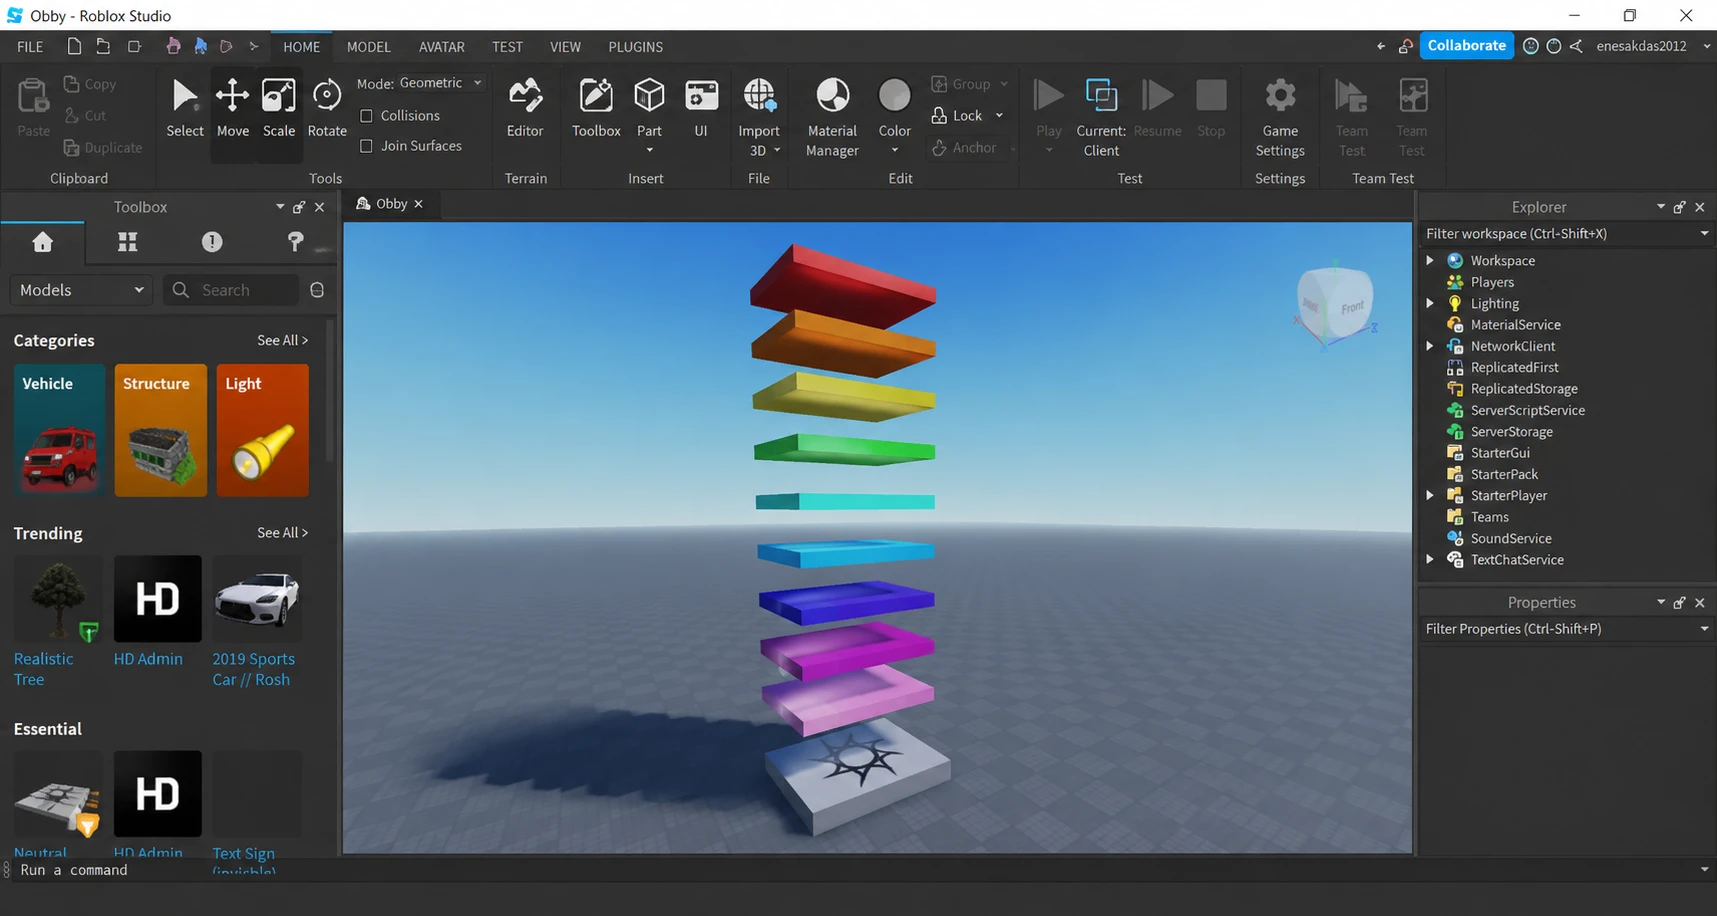The height and width of the screenshot is (916, 1717).
Task: Click the view orientation cube
Action: (1335, 304)
